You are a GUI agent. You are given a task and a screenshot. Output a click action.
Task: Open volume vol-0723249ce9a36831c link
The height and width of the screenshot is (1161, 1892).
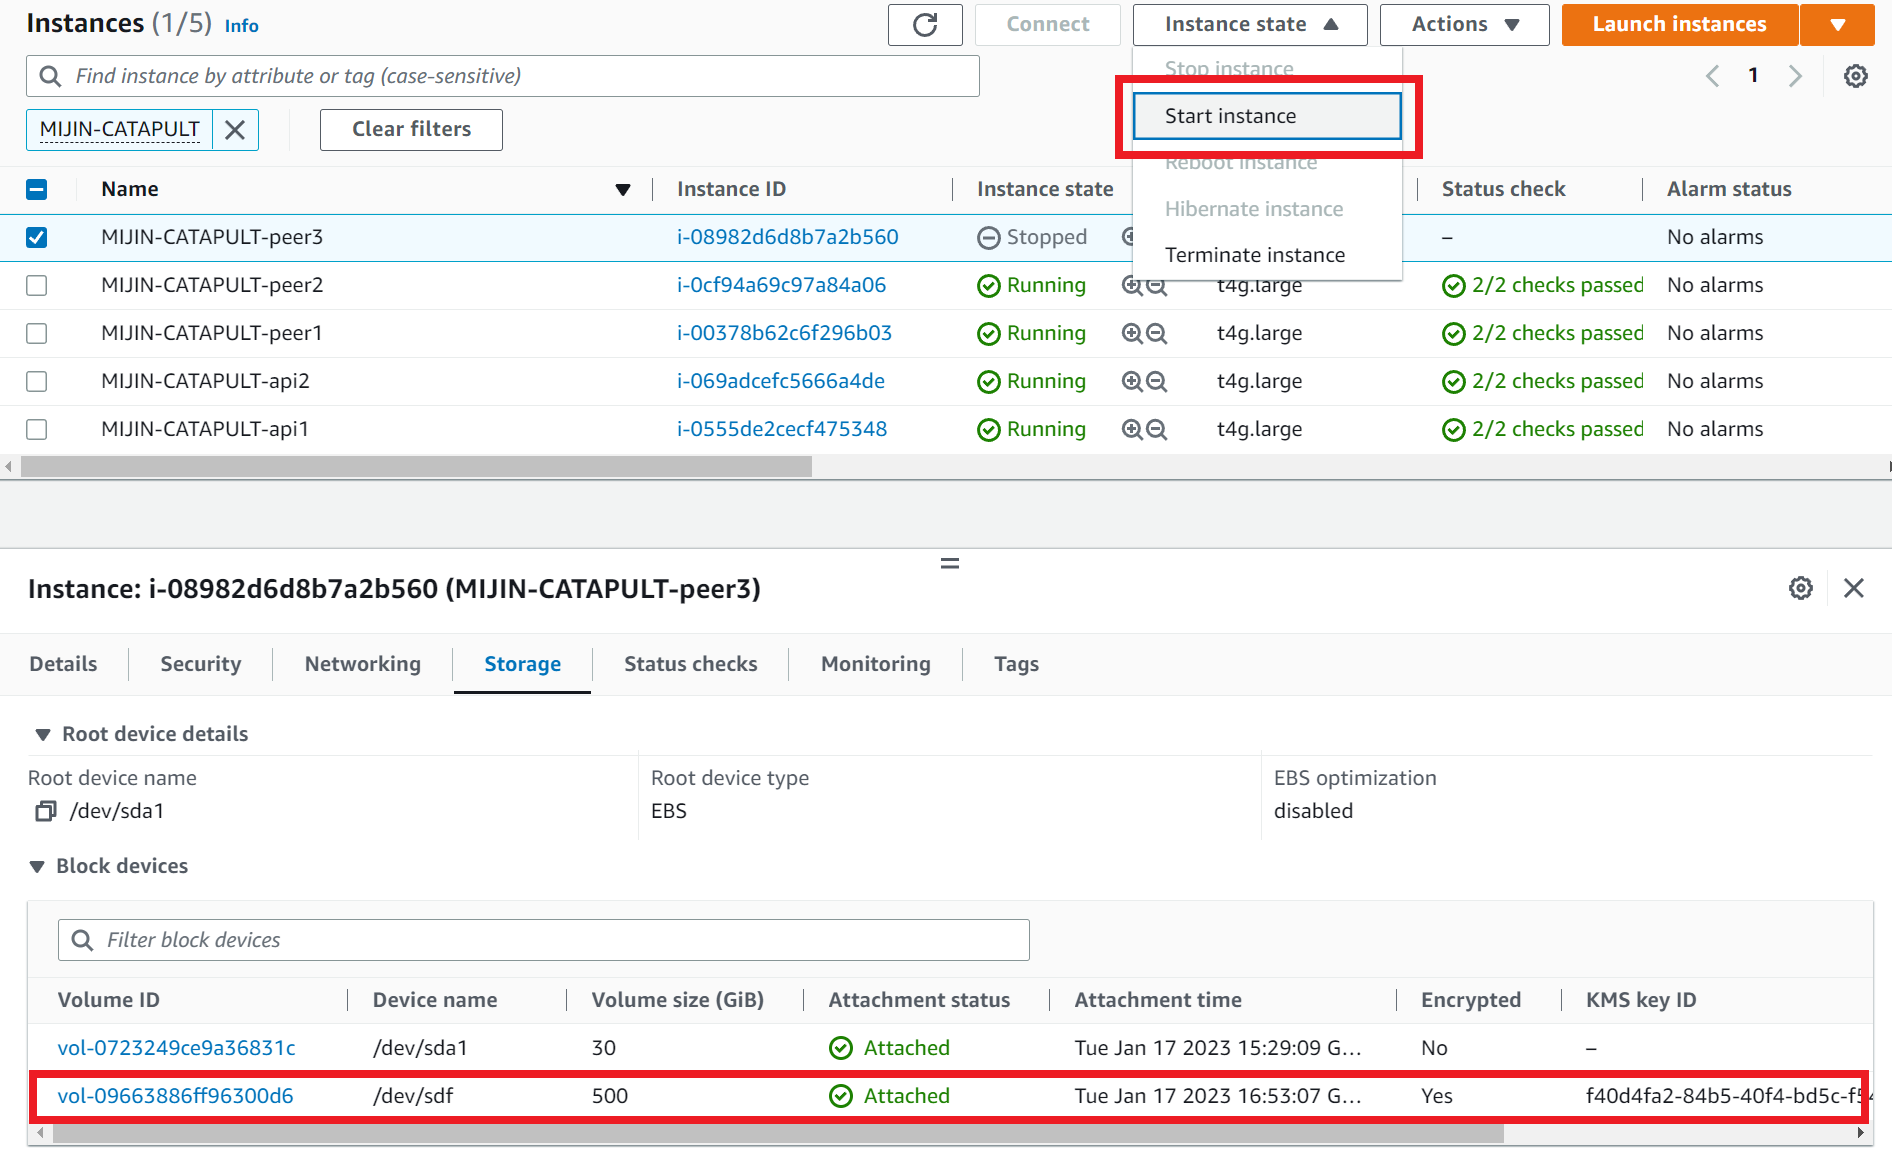coord(177,1048)
